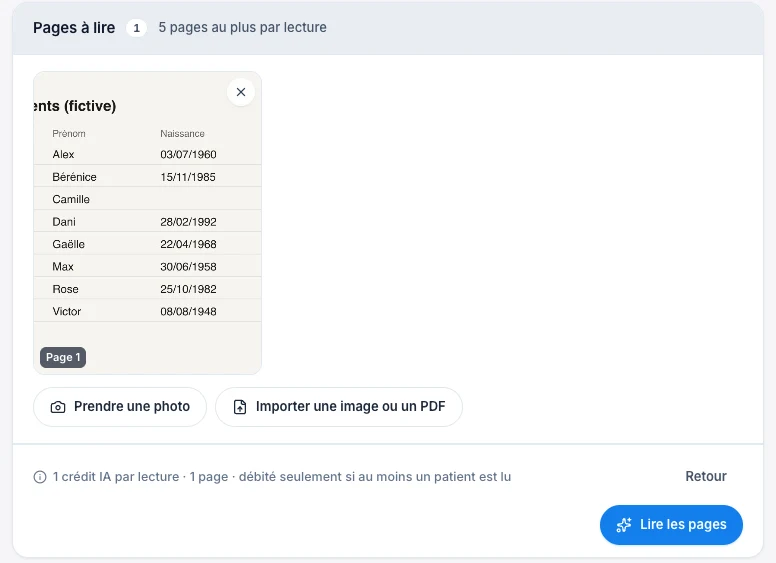Image resolution: width=776 pixels, height=563 pixels.
Task: Click the page count badge showing 1
Action: [137, 28]
